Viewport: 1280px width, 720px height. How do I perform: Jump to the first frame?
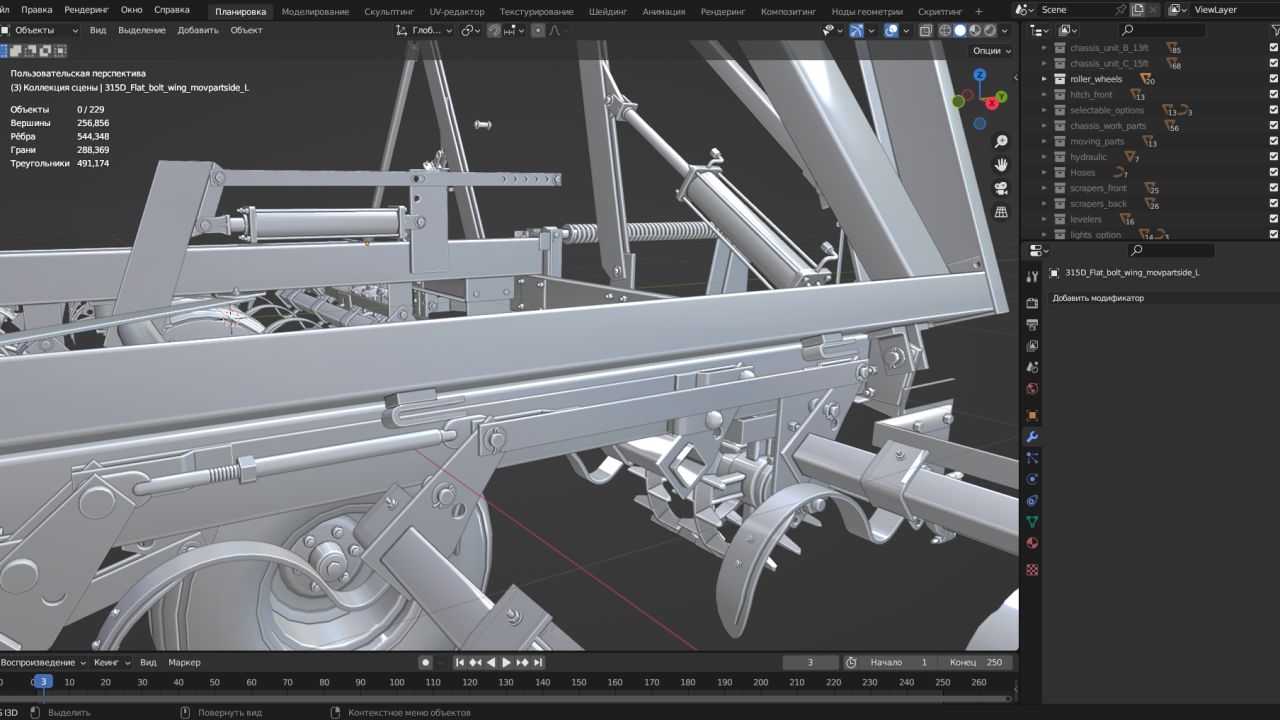coord(460,662)
